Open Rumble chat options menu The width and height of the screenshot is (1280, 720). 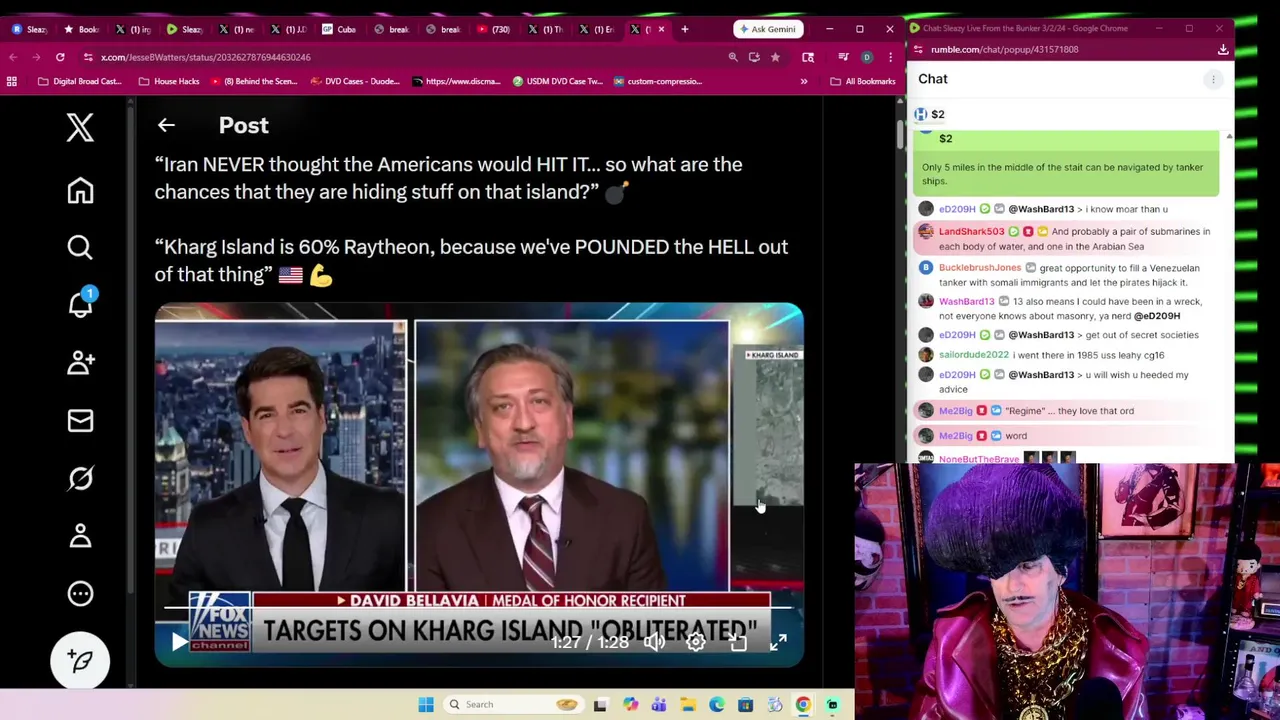pyautogui.click(x=1213, y=79)
